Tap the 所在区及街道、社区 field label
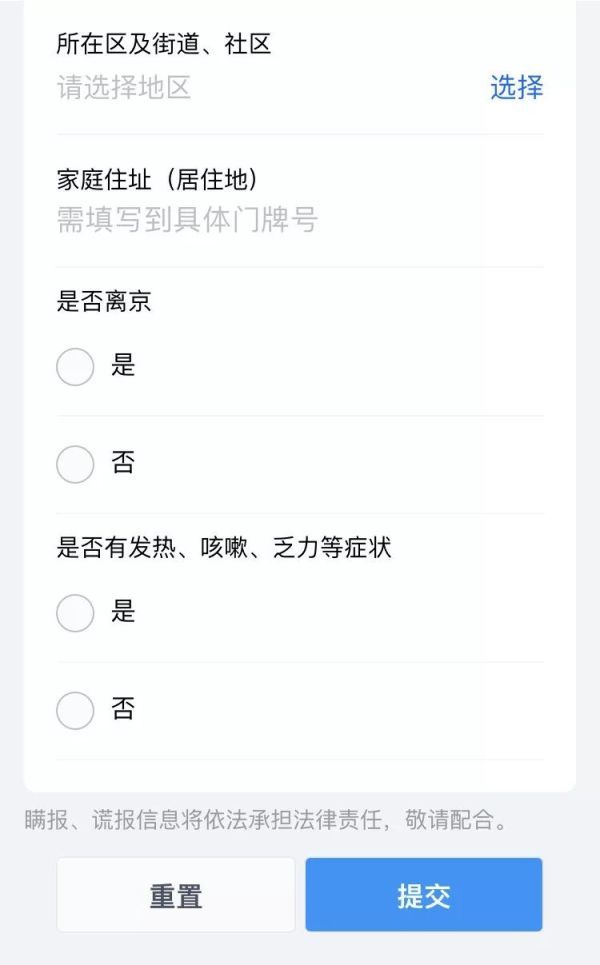 tap(164, 44)
